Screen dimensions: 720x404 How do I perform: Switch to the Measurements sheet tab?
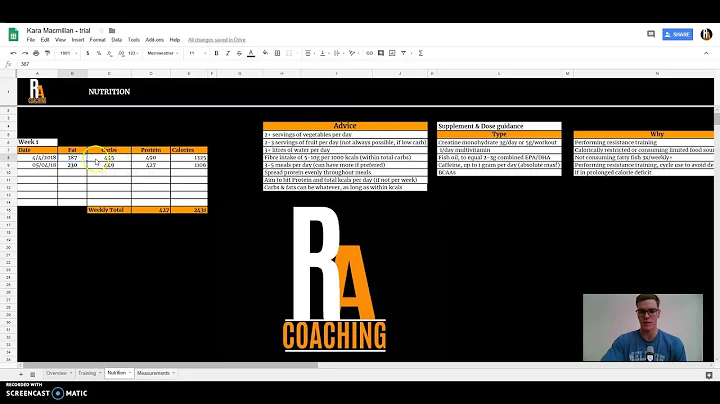point(153,373)
